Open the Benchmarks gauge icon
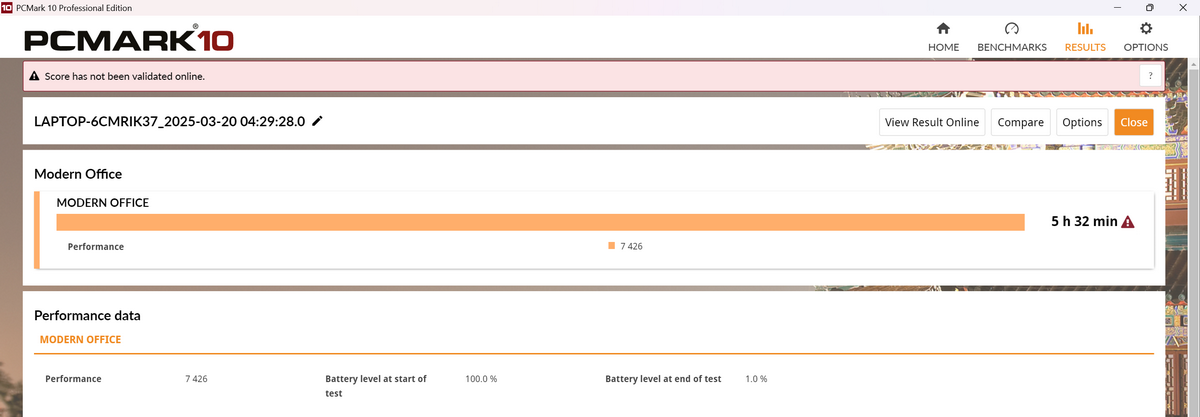This screenshot has height=417, width=1200. pos(1011,29)
